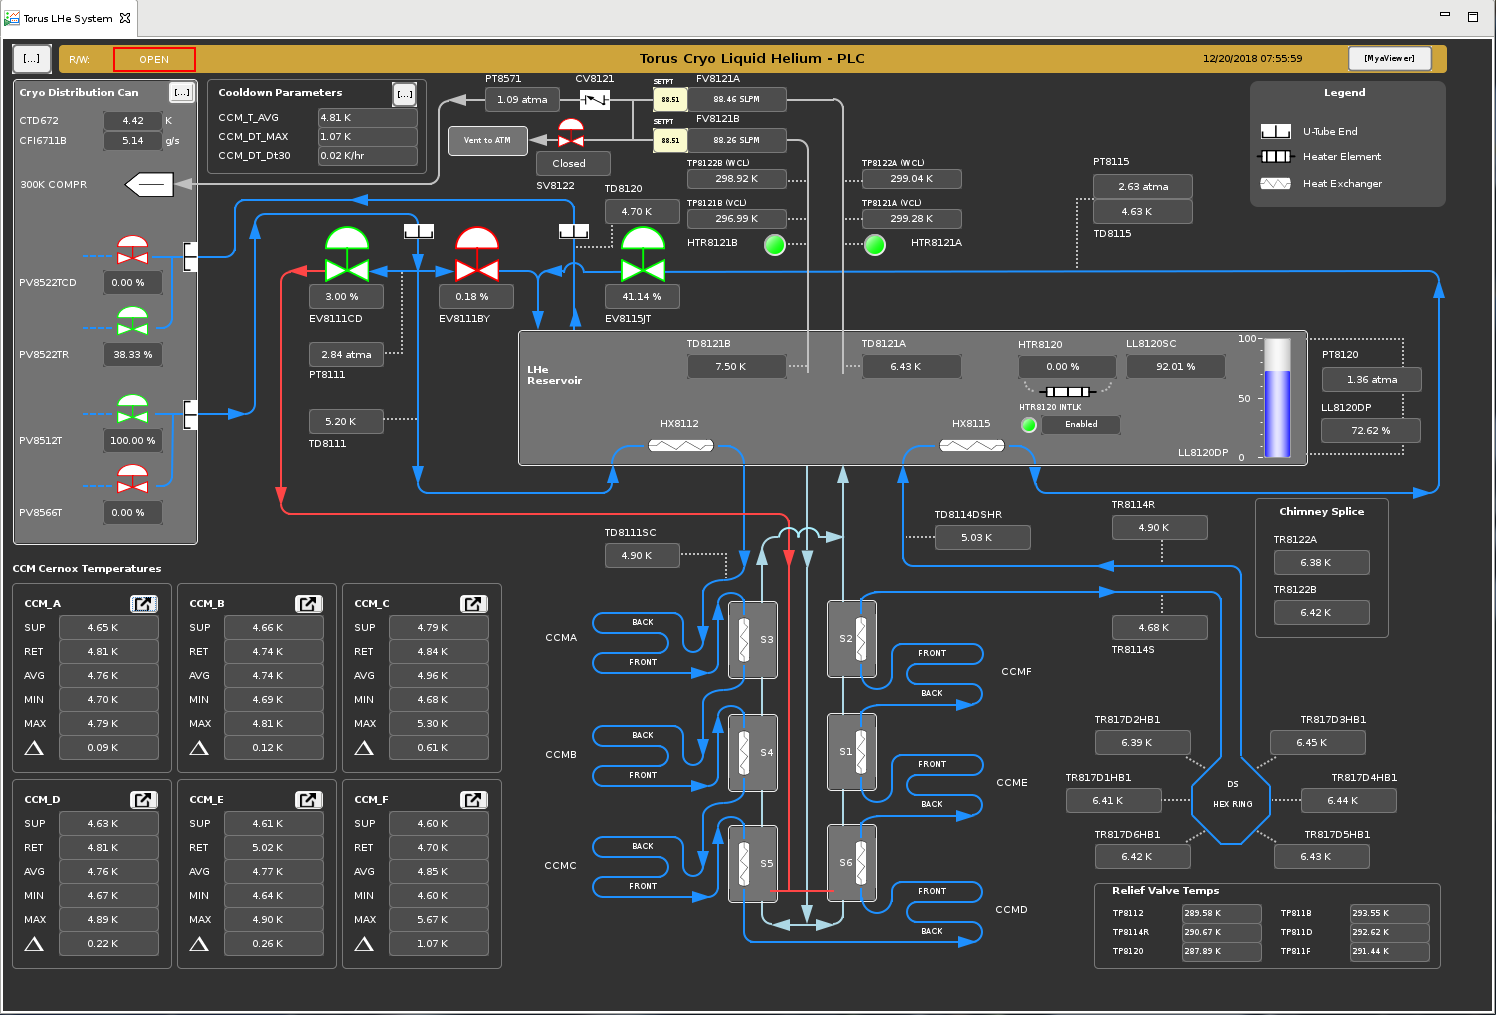Click the FV8121A setpoint field
This screenshot has height=1015, width=1496.
coord(670,100)
